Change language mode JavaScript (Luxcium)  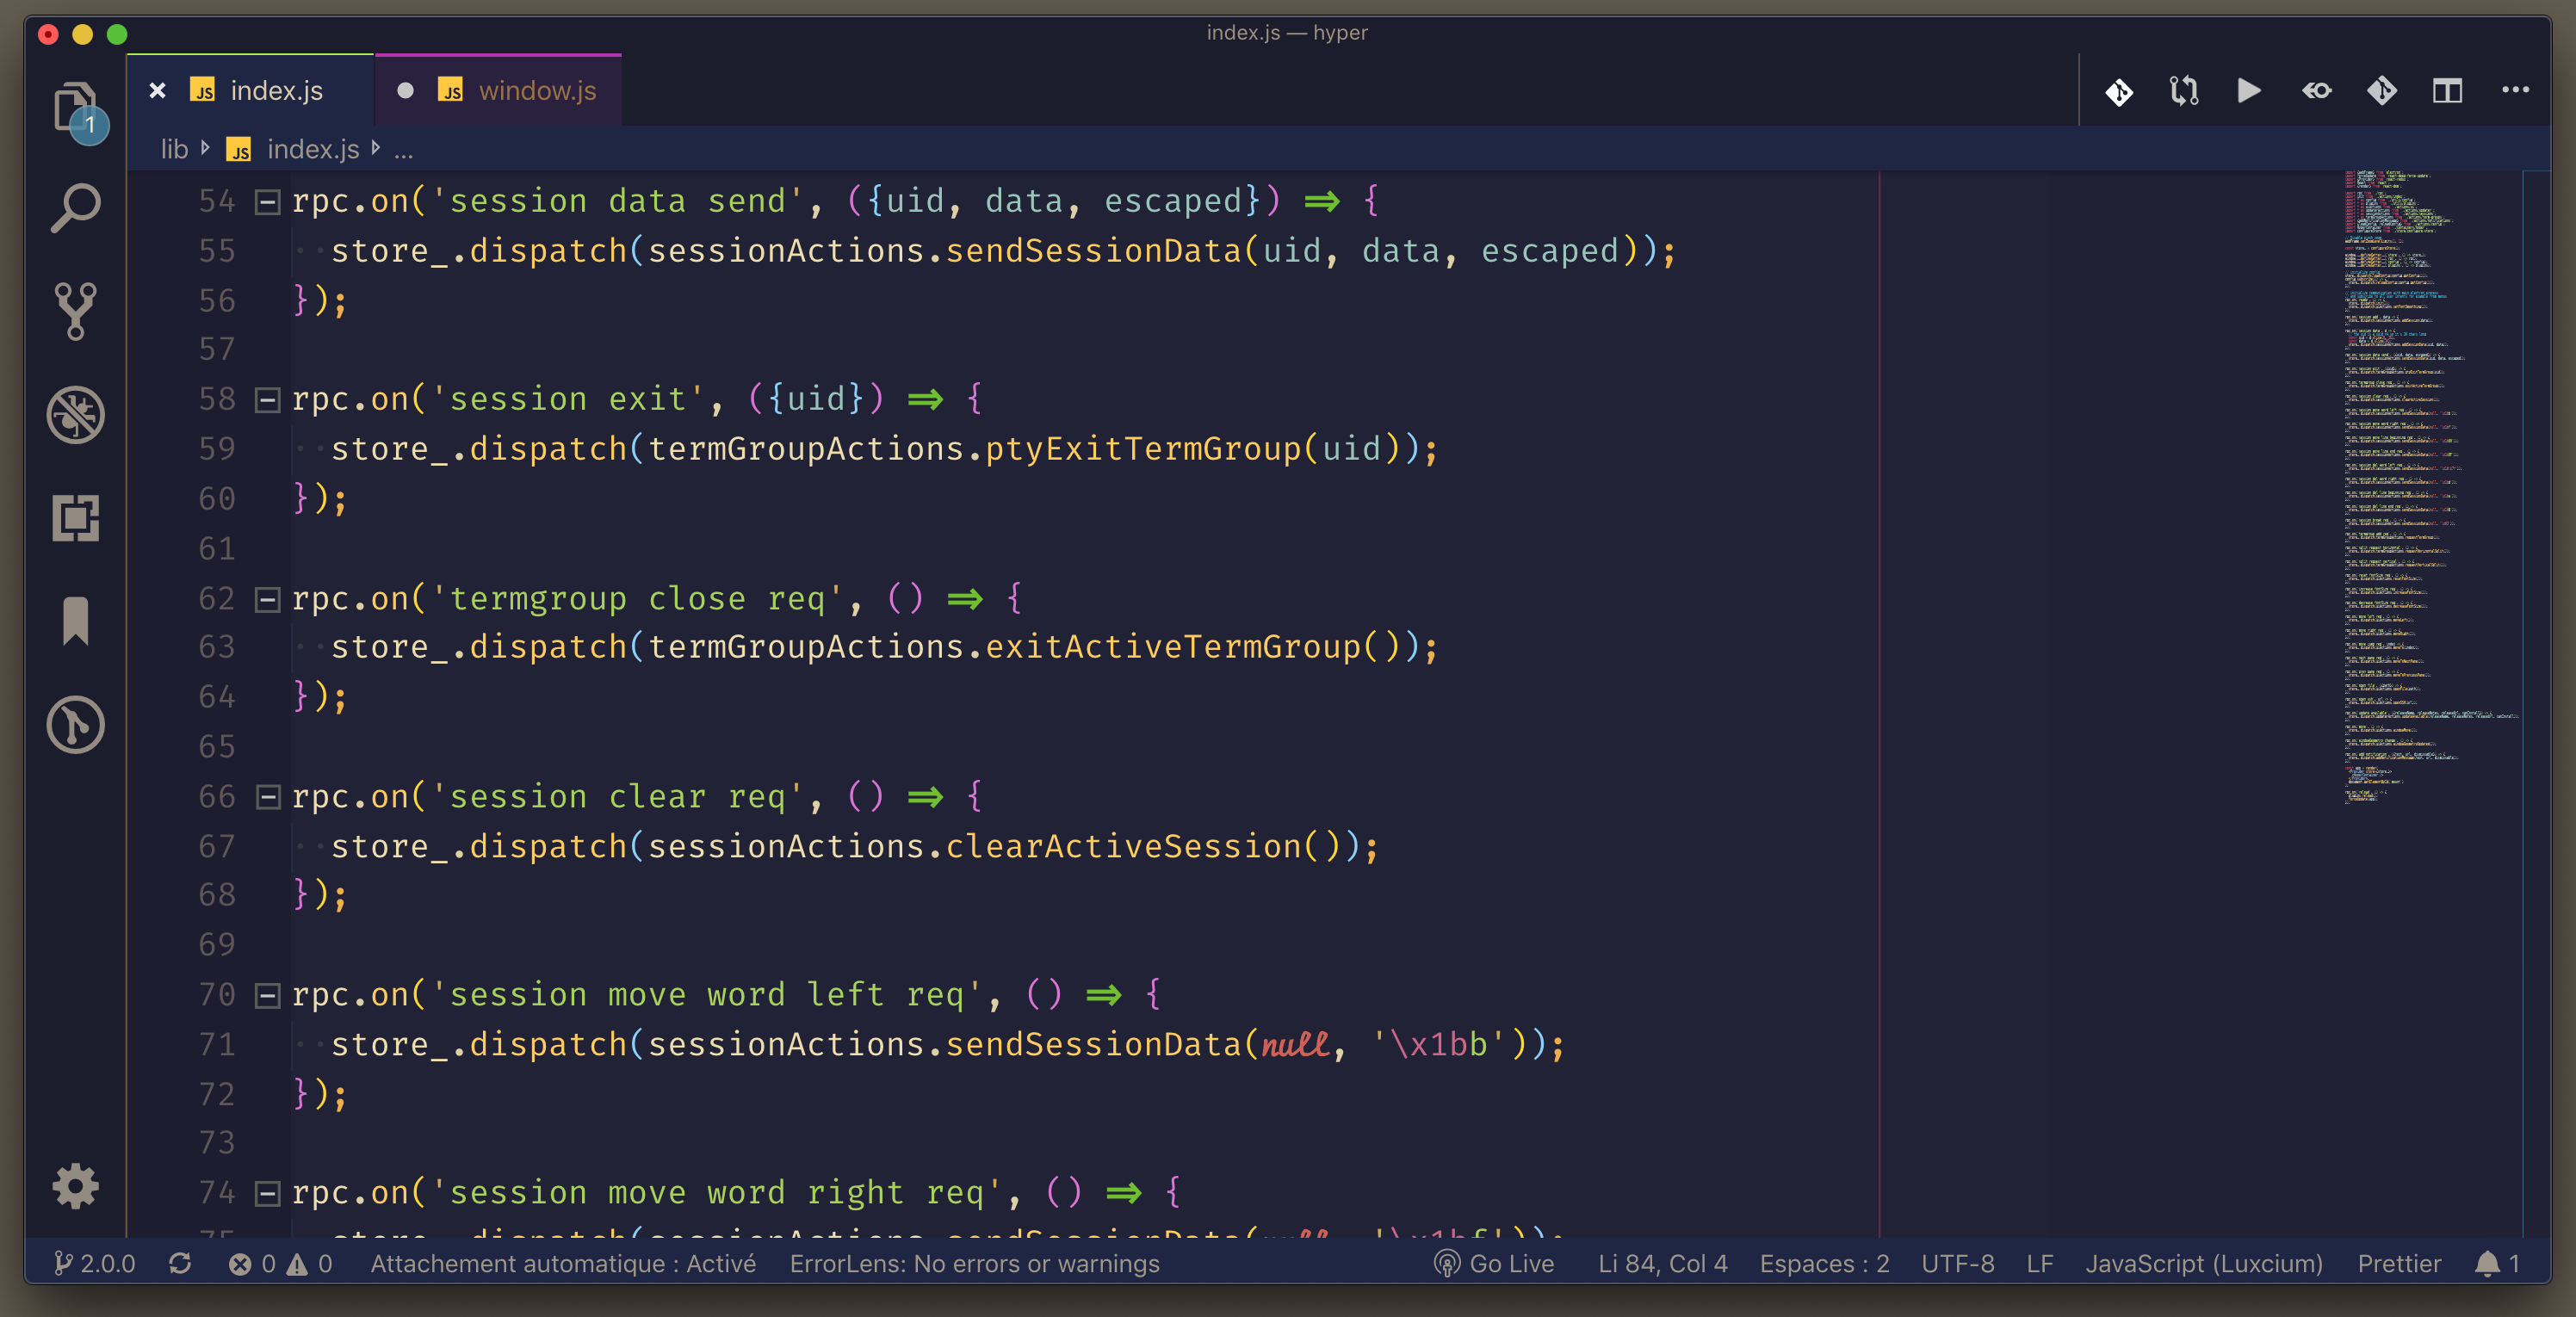2203,1264
